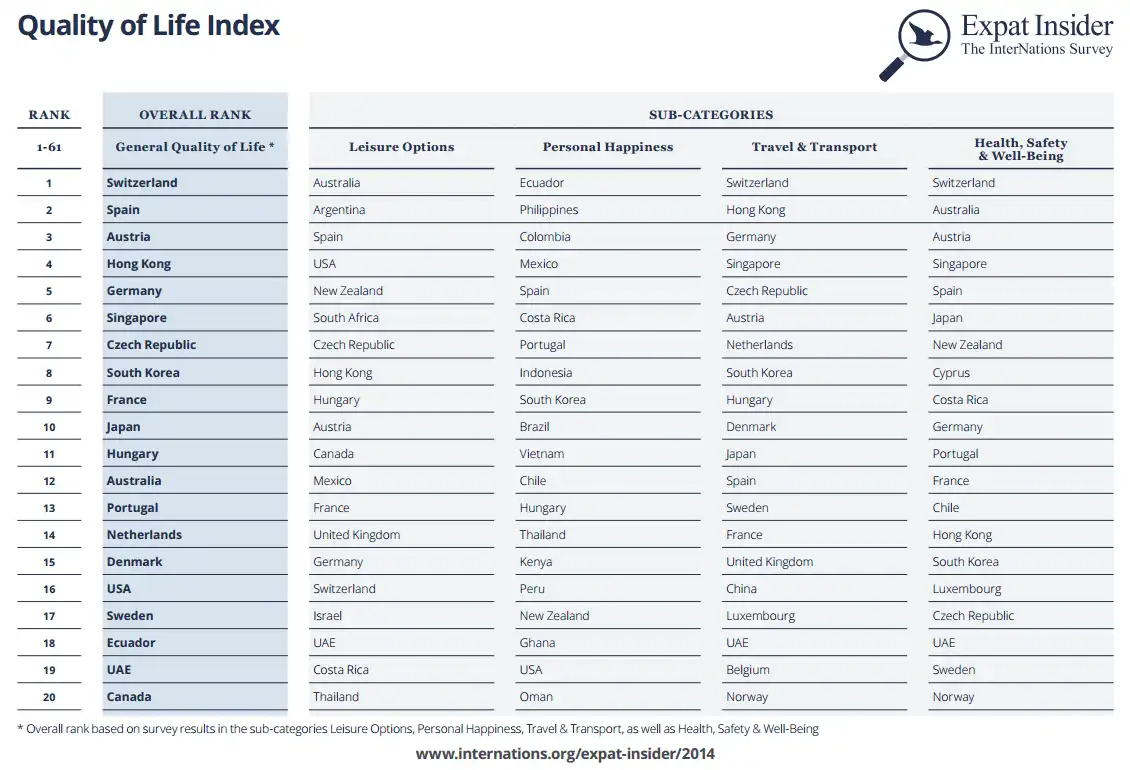Screen dimensions: 1130x770
Task: Click the General Quality of Life header
Action: [x=194, y=147]
